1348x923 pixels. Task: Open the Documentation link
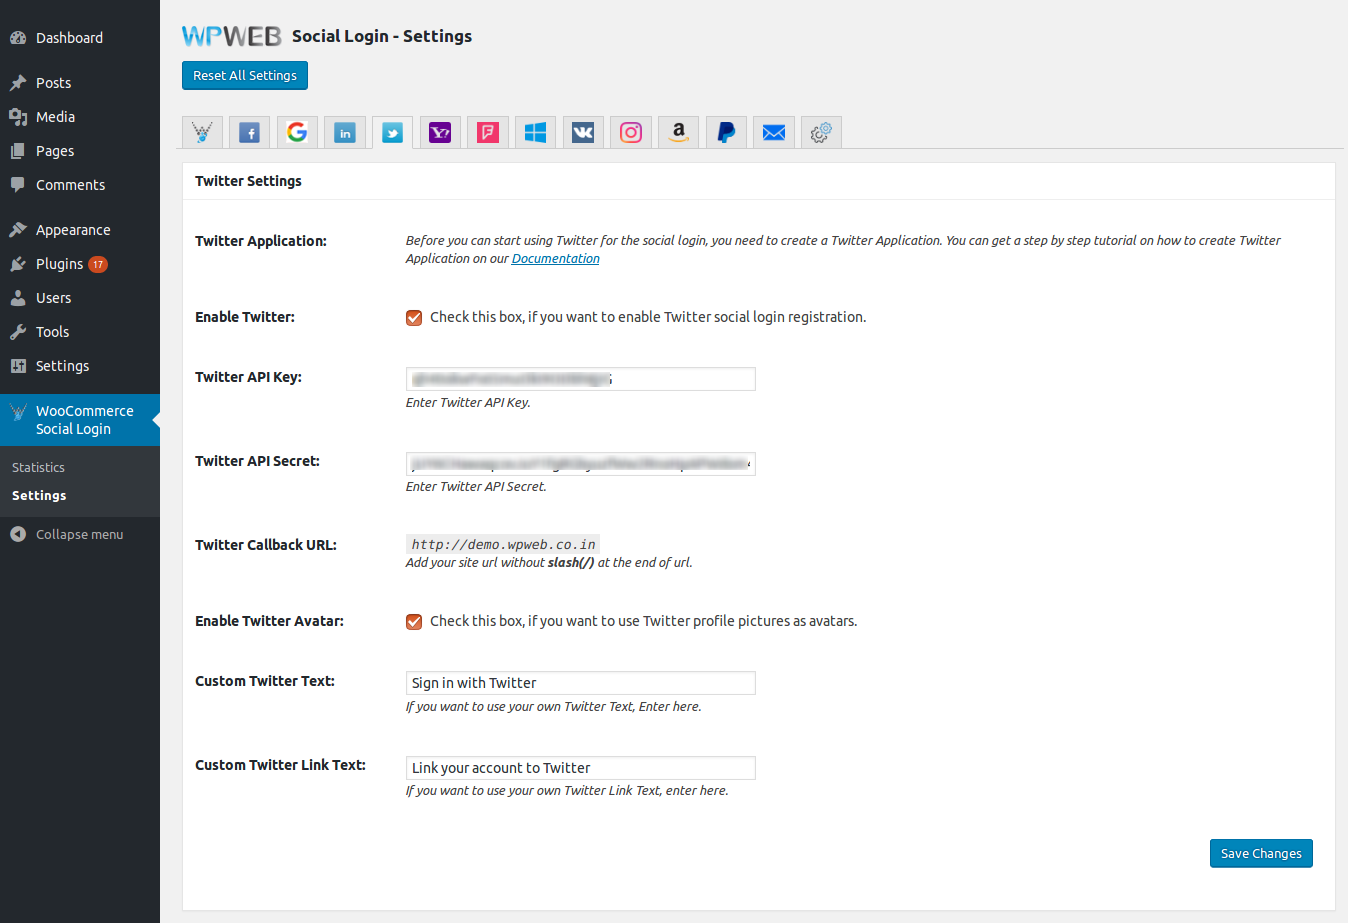(555, 259)
